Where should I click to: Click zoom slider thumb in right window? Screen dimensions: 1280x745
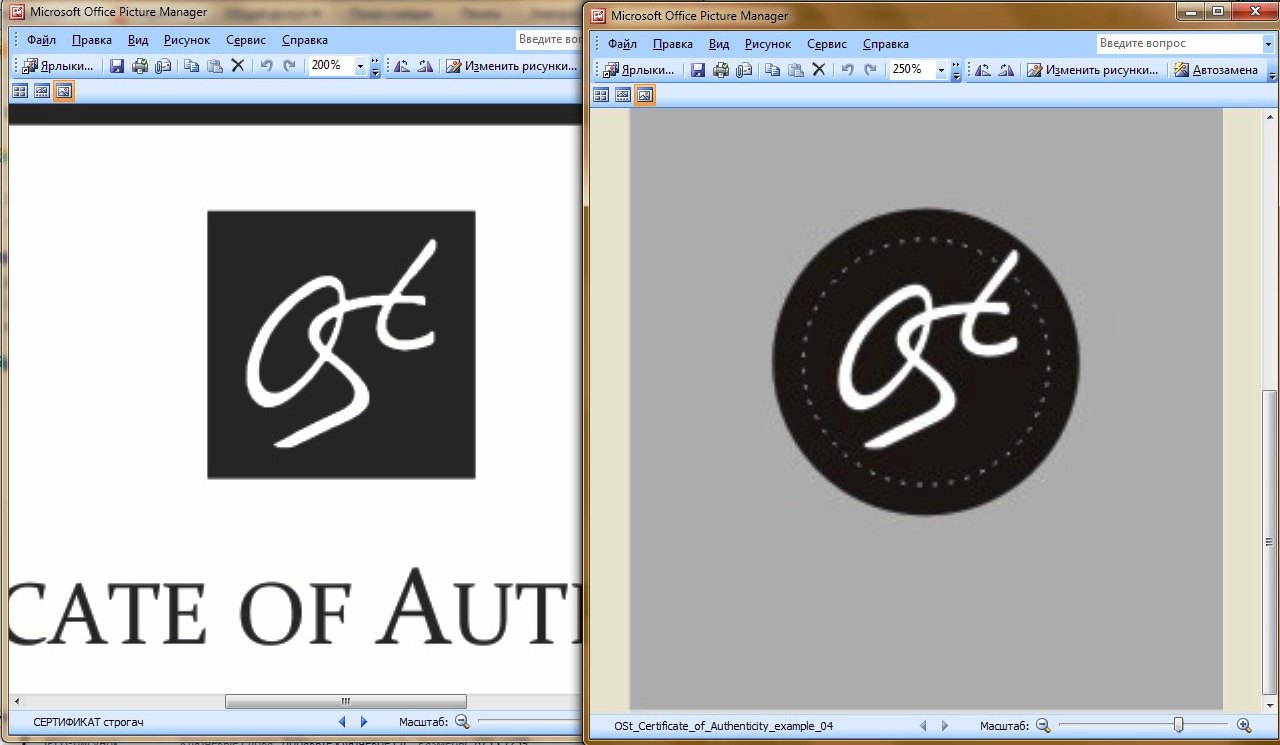[x=1179, y=725]
